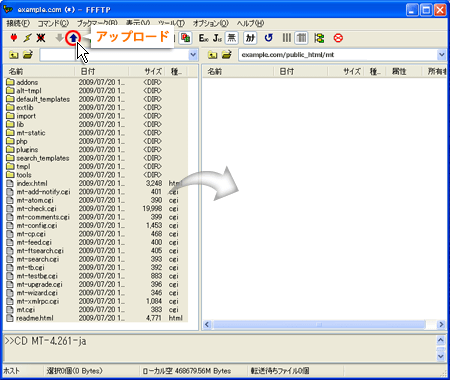Click the red Abort transfer icon
Screen dimensions: 450x380
338,38
